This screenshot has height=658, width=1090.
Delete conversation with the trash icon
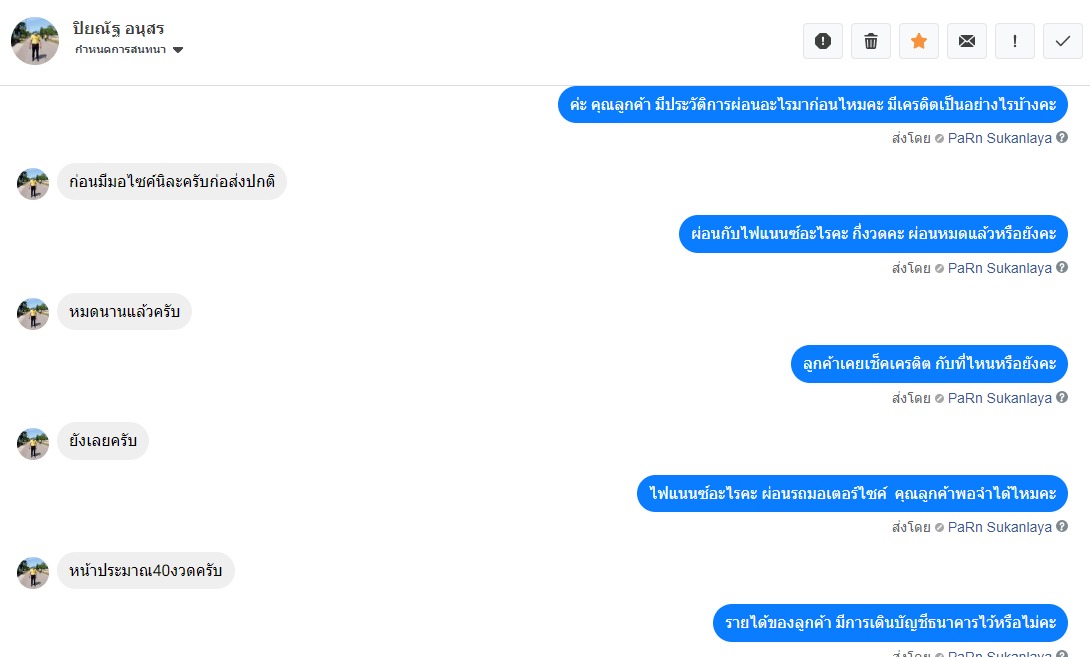click(871, 41)
